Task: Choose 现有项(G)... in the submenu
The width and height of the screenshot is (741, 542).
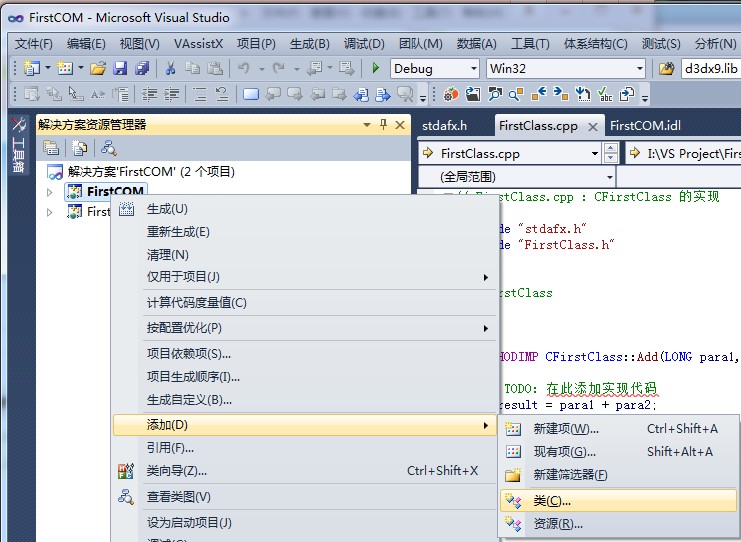Action: pyautogui.click(x=618, y=452)
